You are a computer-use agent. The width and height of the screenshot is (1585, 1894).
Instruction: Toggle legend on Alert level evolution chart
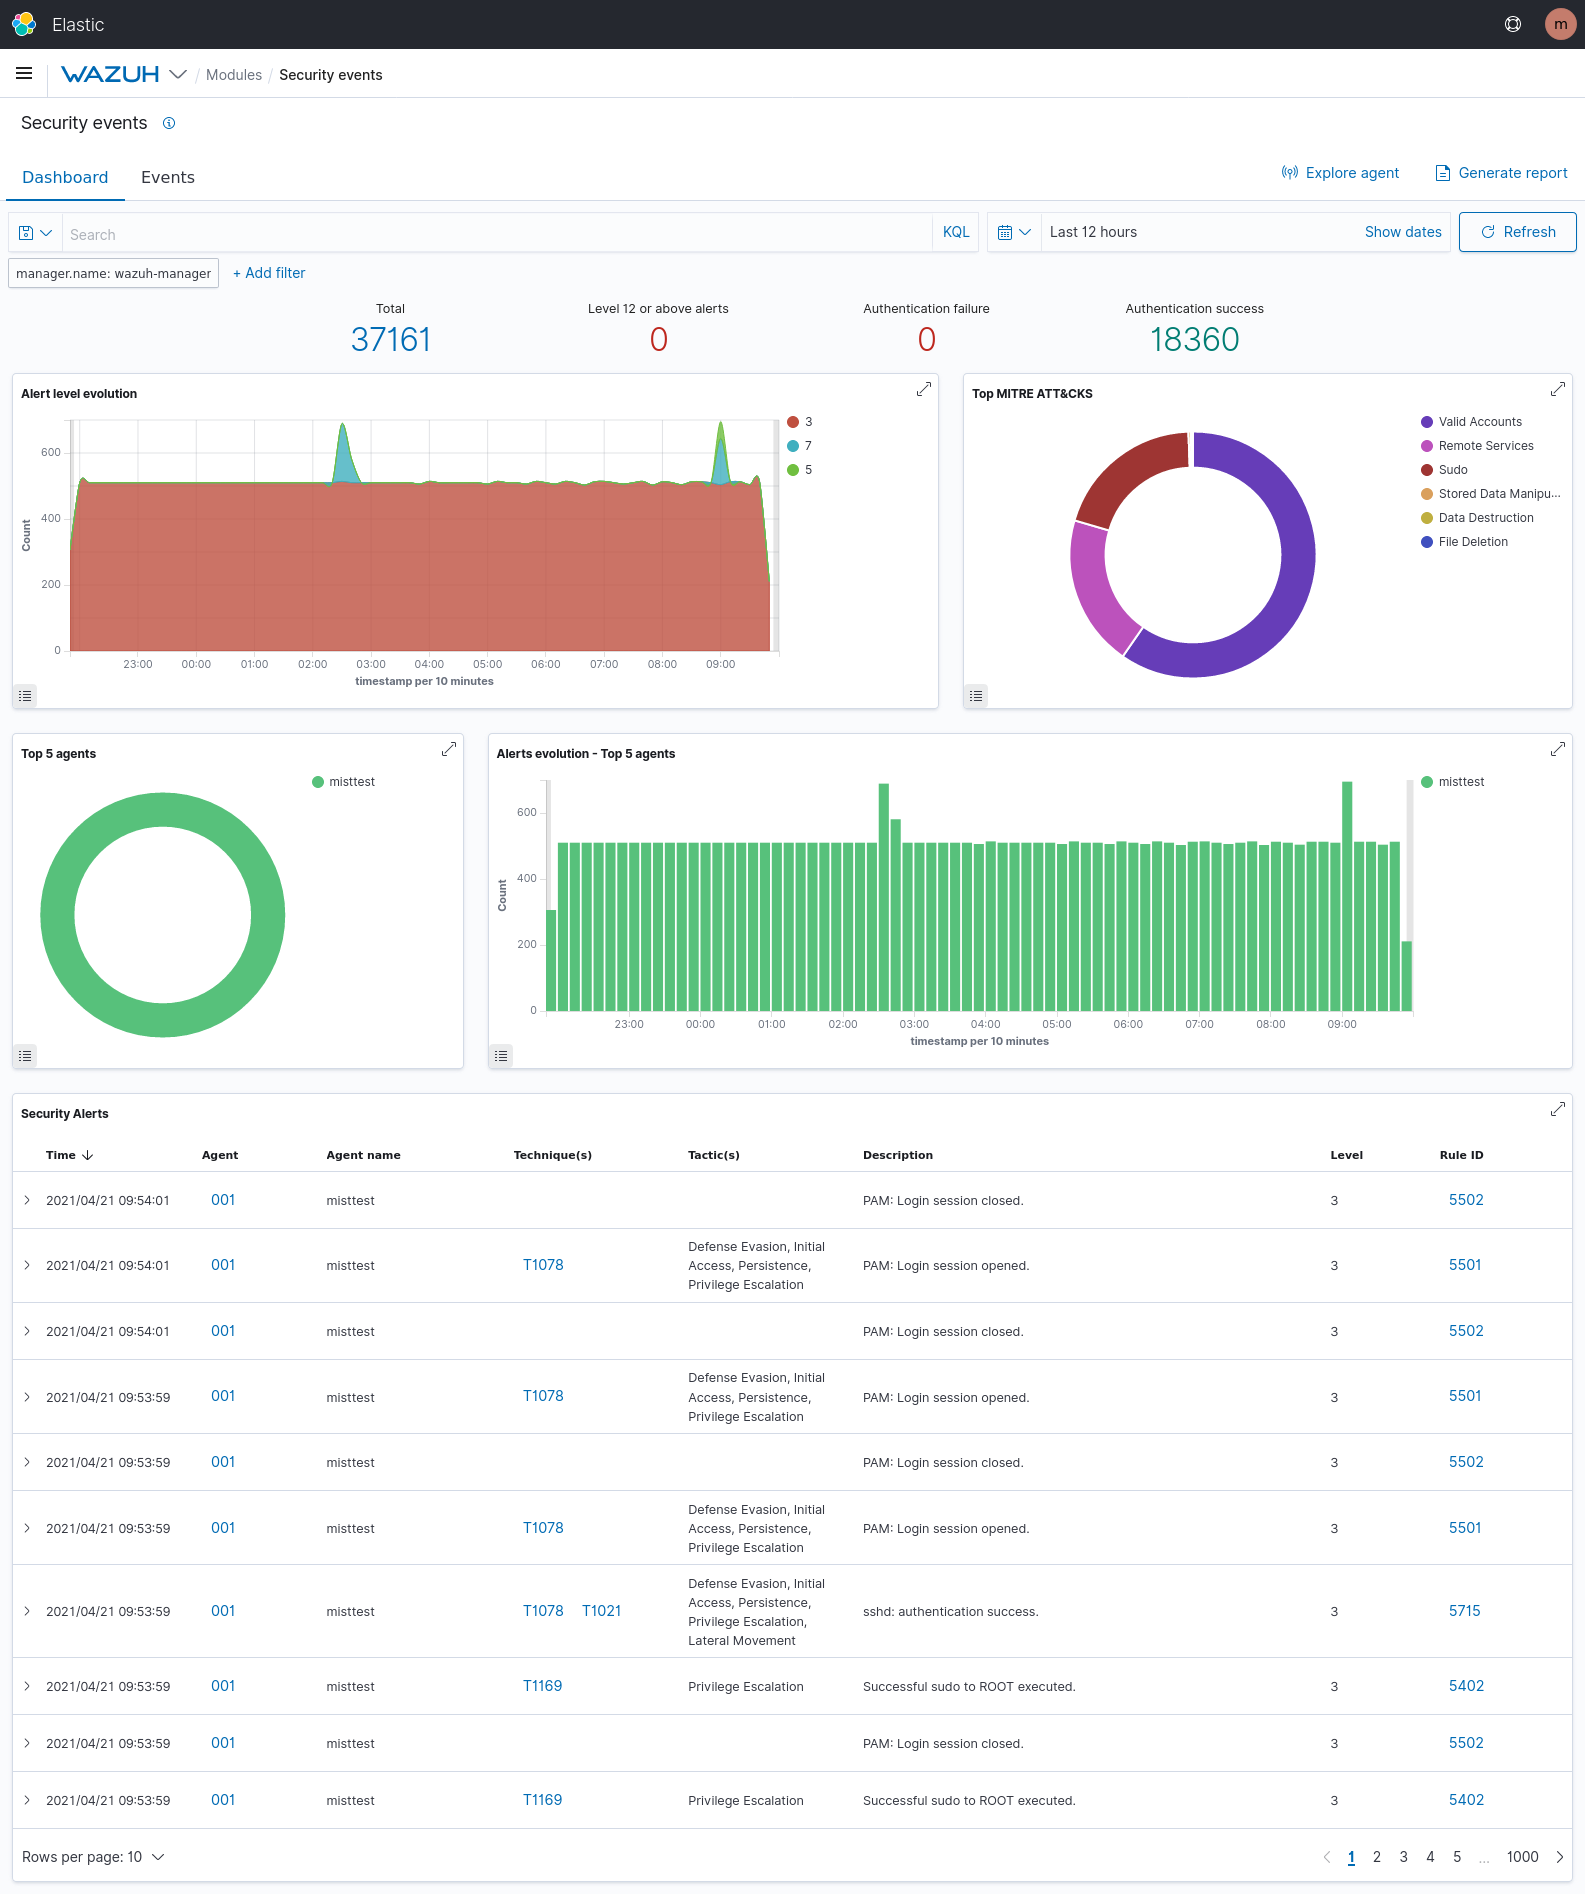point(25,695)
